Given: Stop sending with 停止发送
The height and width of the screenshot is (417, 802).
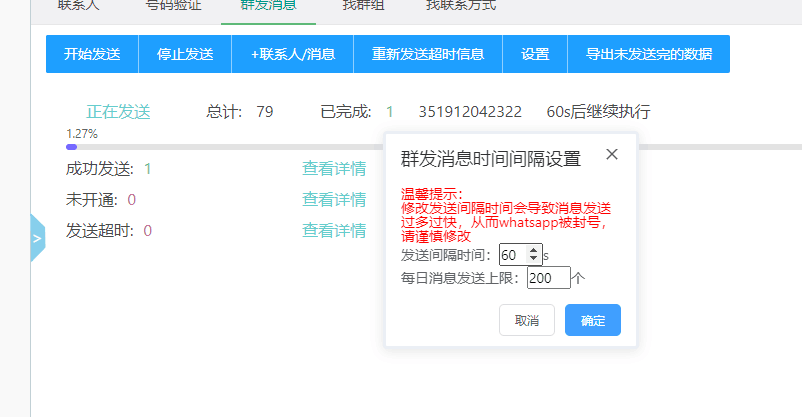Looking at the screenshot, I should pyautogui.click(x=185, y=54).
